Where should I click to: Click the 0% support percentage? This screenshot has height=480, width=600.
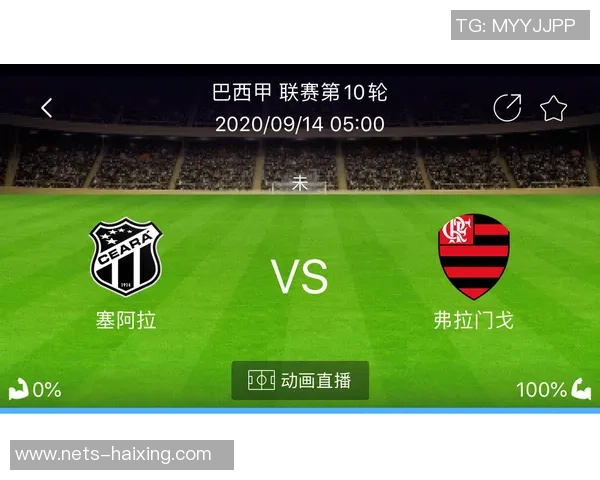pyautogui.click(x=47, y=390)
